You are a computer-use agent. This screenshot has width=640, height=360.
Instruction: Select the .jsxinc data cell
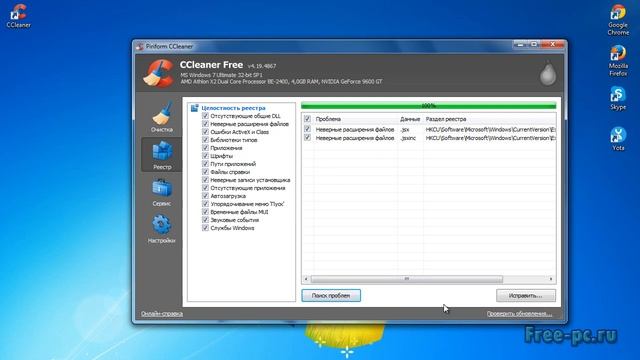[408, 138]
